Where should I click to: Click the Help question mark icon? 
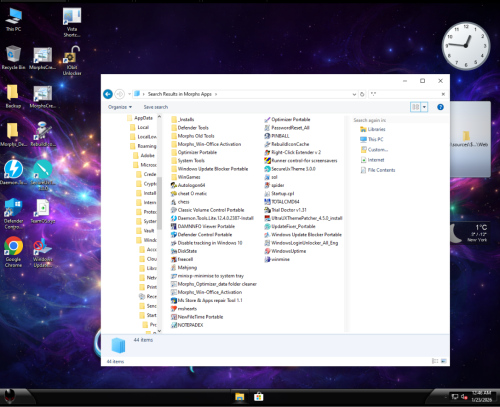tap(440, 107)
